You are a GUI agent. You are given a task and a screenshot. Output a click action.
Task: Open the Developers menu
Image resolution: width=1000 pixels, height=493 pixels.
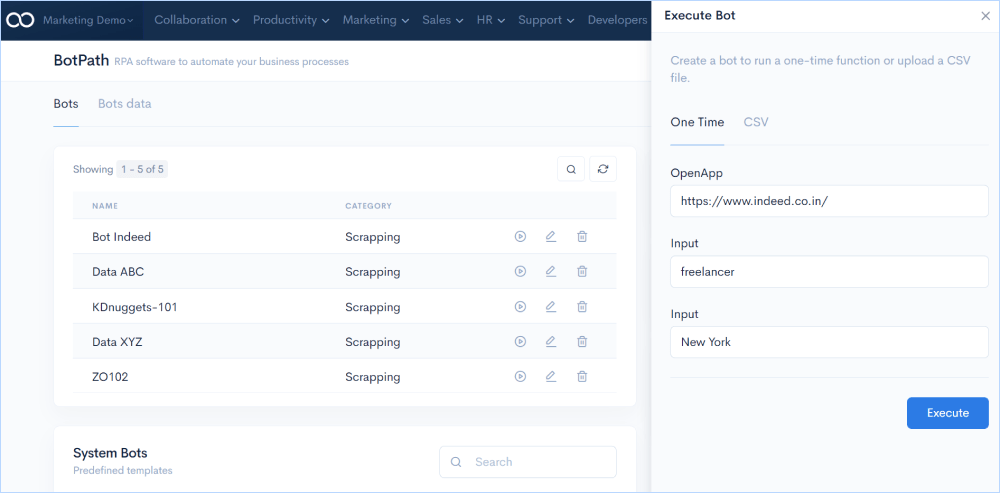[617, 20]
